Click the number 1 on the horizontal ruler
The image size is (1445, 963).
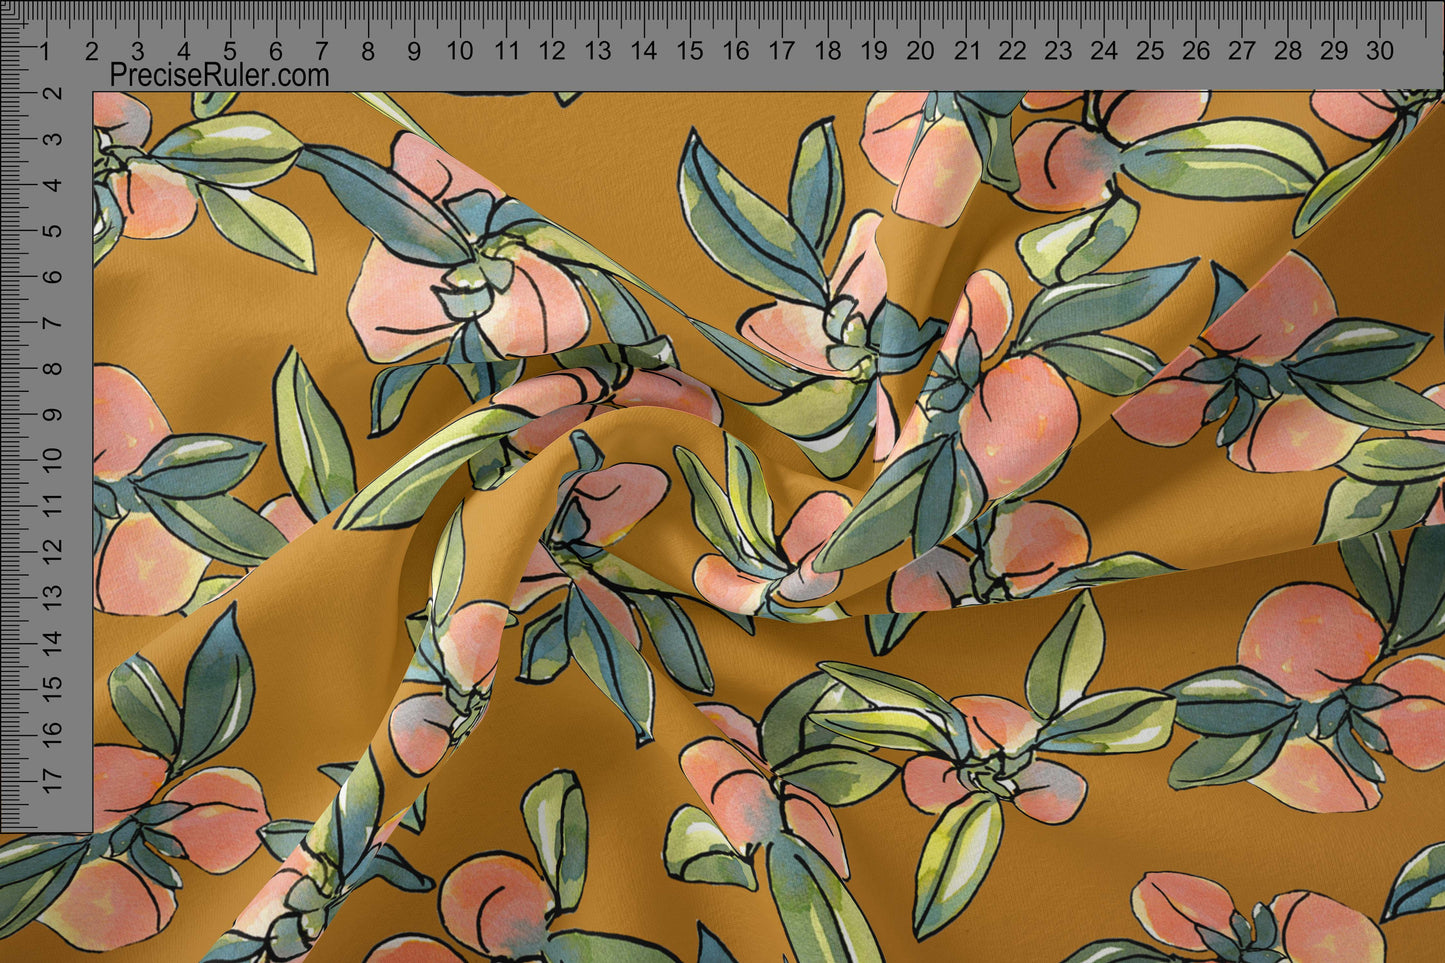click(45, 51)
